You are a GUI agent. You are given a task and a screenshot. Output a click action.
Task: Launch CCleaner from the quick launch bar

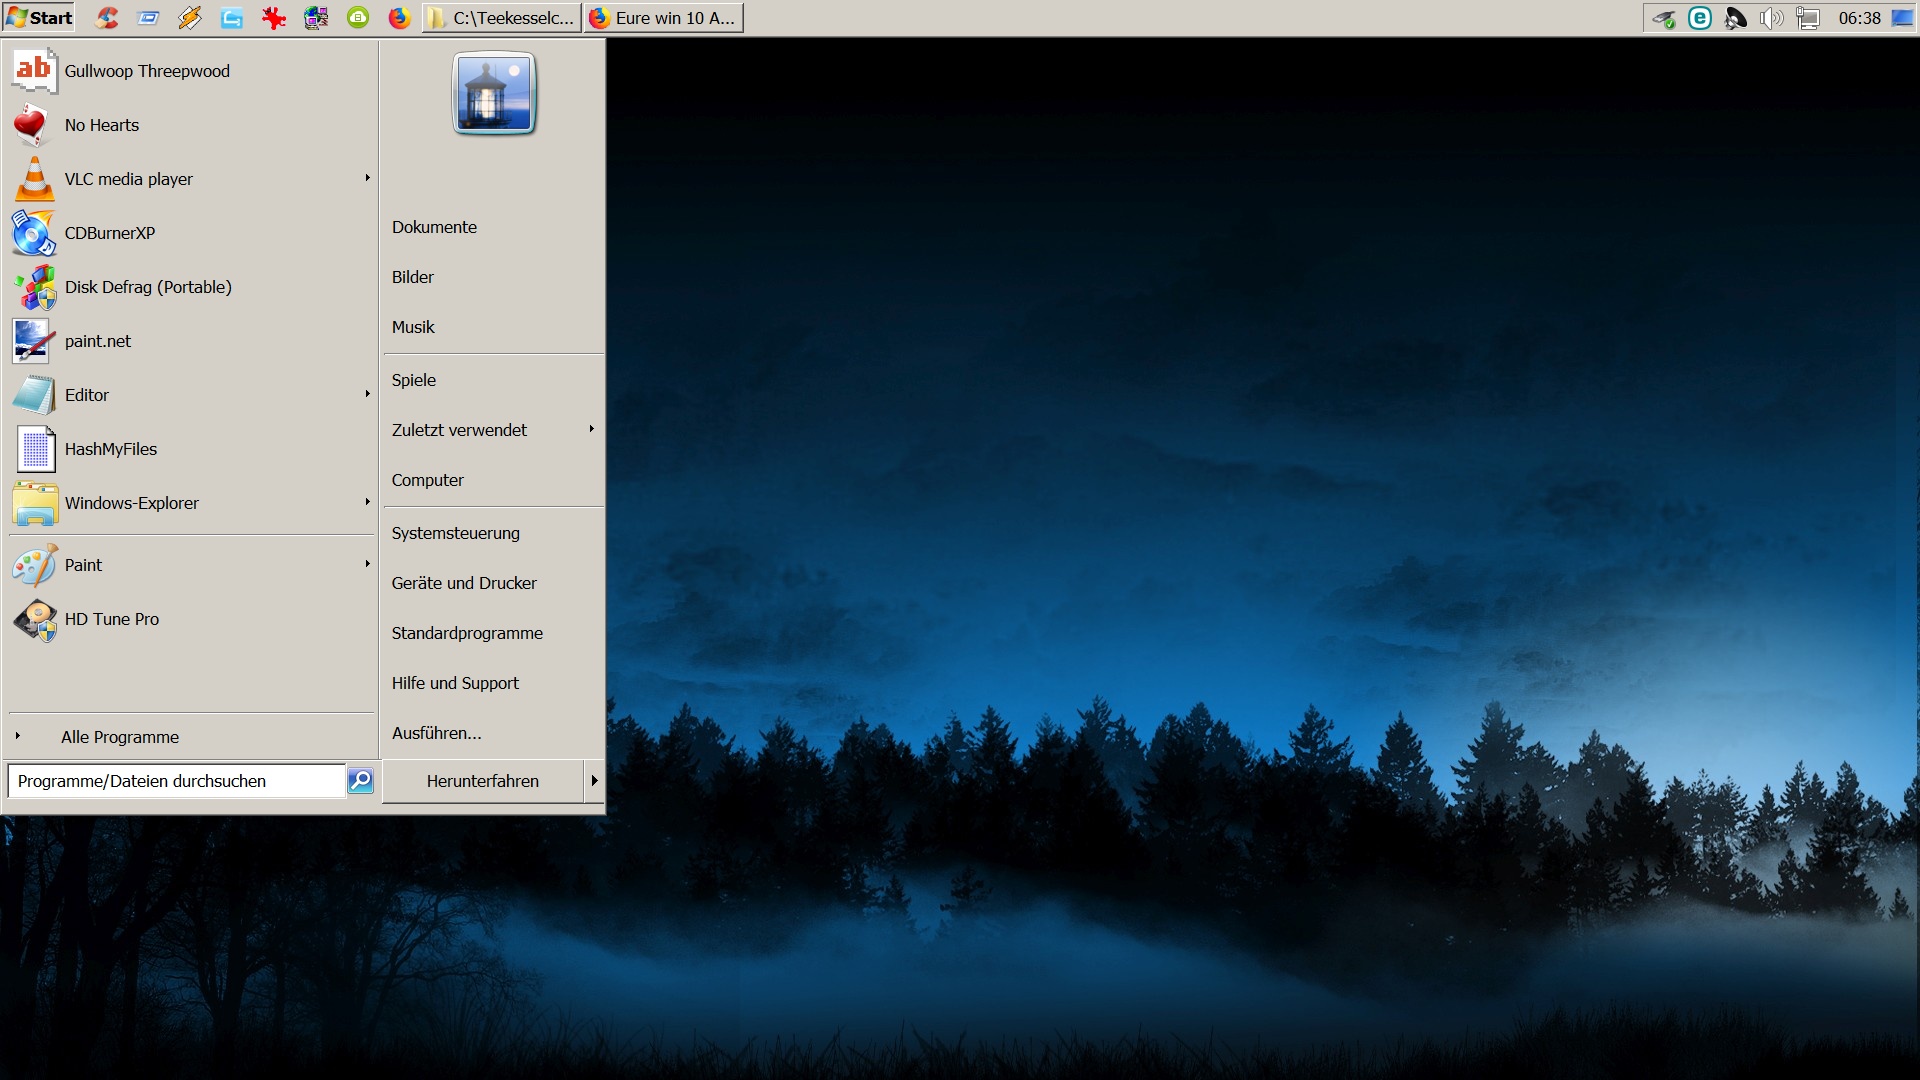coord(107,18)
